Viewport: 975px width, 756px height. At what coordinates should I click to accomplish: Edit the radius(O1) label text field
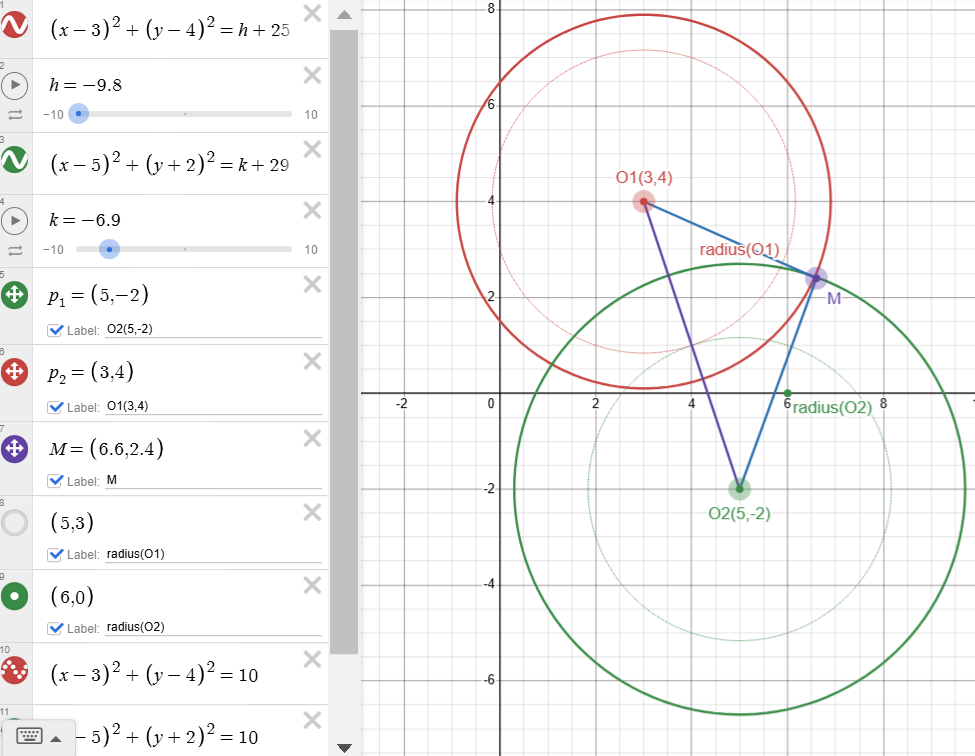pos(212,554)
